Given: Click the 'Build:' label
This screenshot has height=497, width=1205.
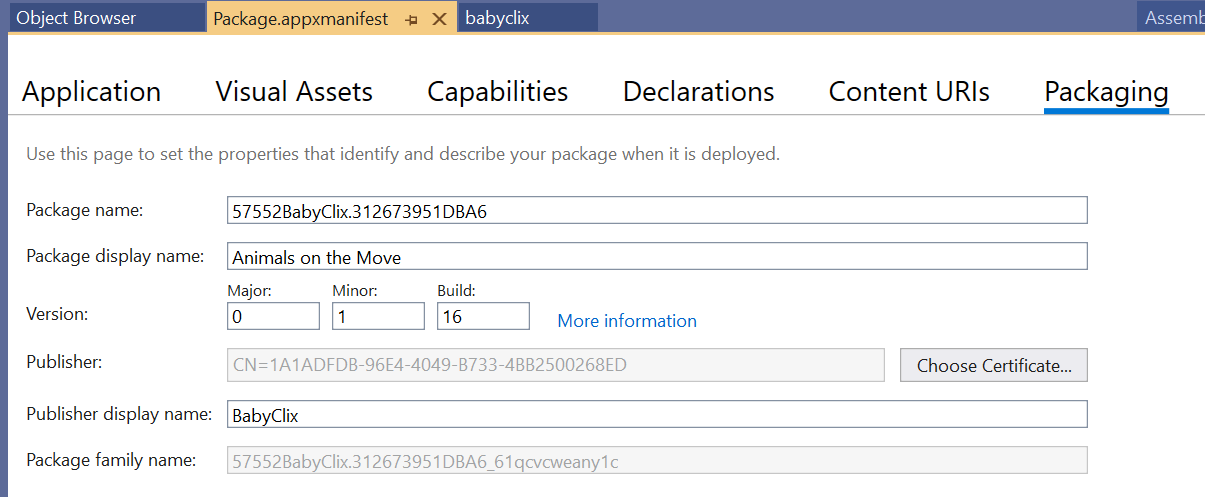Looking at the screenshot, I should pyautogui.click(x=456, y=291).
